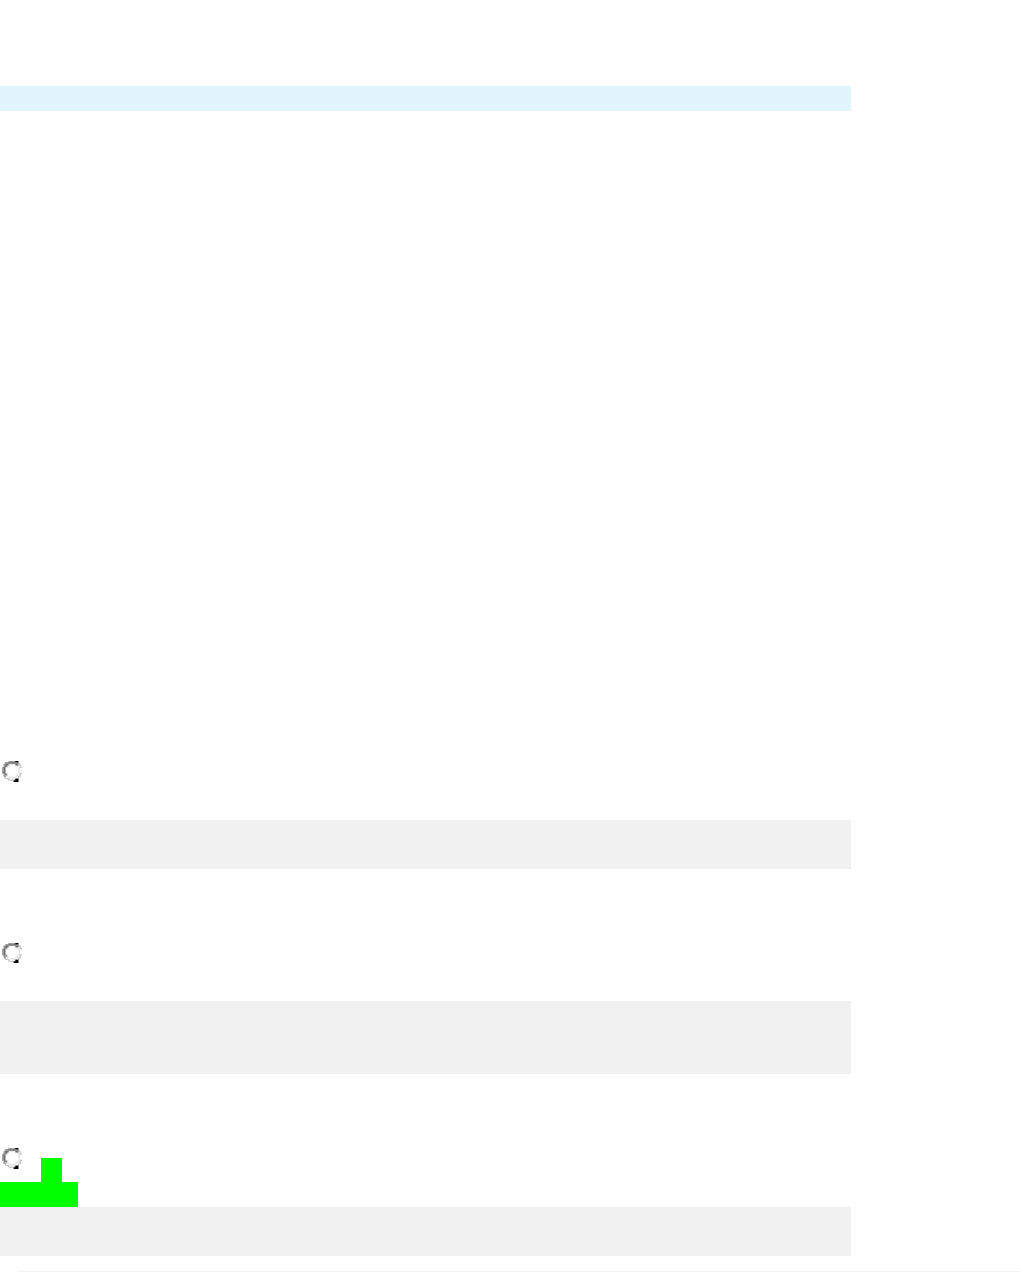Select the first radio button option

11,771
